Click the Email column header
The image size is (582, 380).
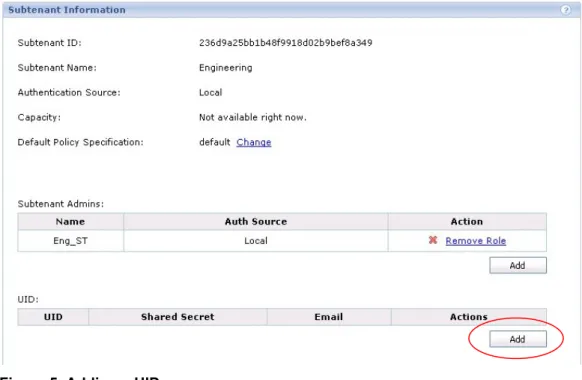pyautogui.click(x=328, y=317)
